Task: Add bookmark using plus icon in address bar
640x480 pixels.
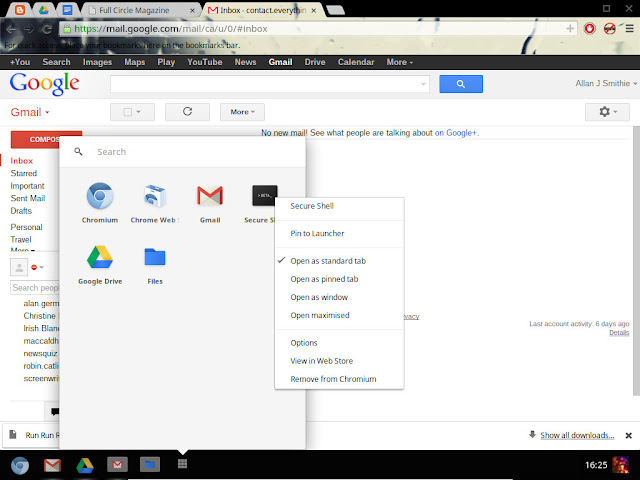Action: coord(570,28)
